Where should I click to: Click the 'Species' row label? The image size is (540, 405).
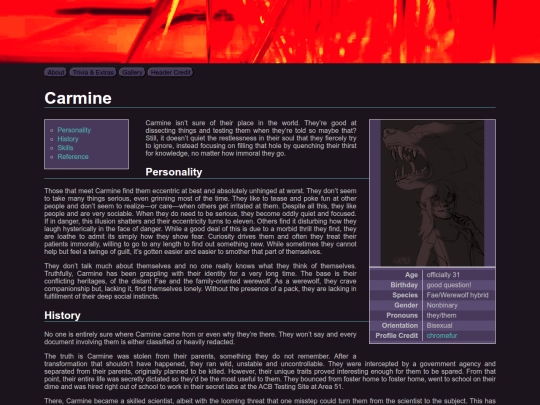405,295
